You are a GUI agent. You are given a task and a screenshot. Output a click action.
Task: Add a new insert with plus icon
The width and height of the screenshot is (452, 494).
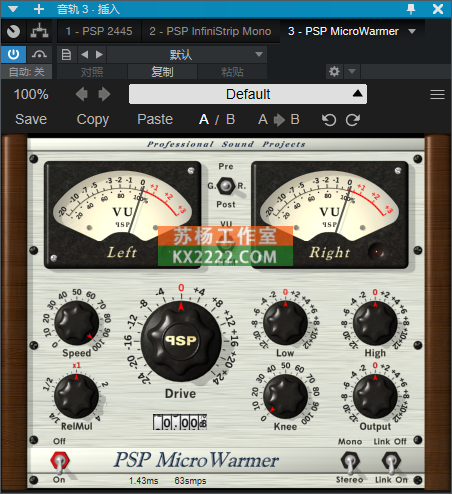(x=39, y=9)
